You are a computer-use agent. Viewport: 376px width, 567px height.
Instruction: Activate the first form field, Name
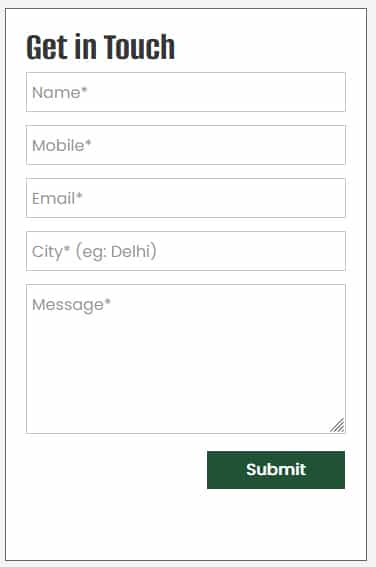click(186, 92)
